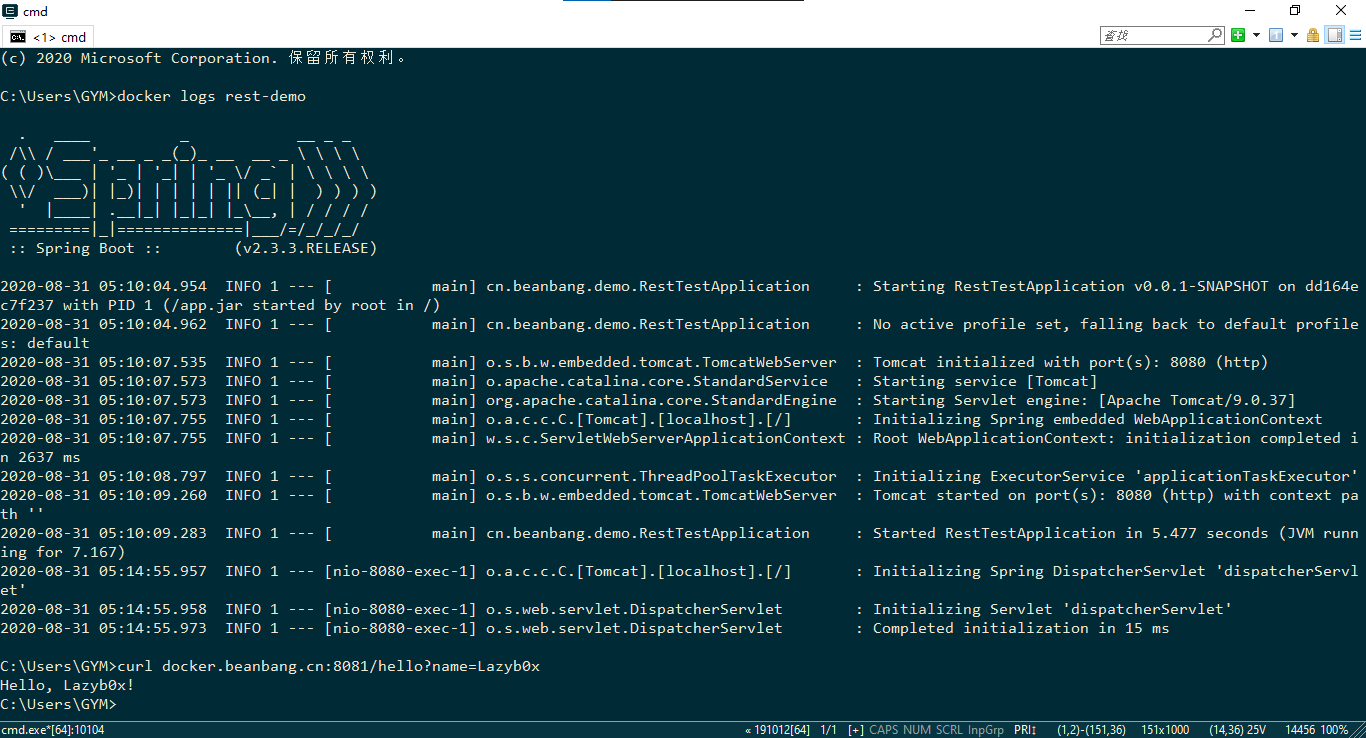Toggle the NUM lock status indicator

tap(917, 730)
